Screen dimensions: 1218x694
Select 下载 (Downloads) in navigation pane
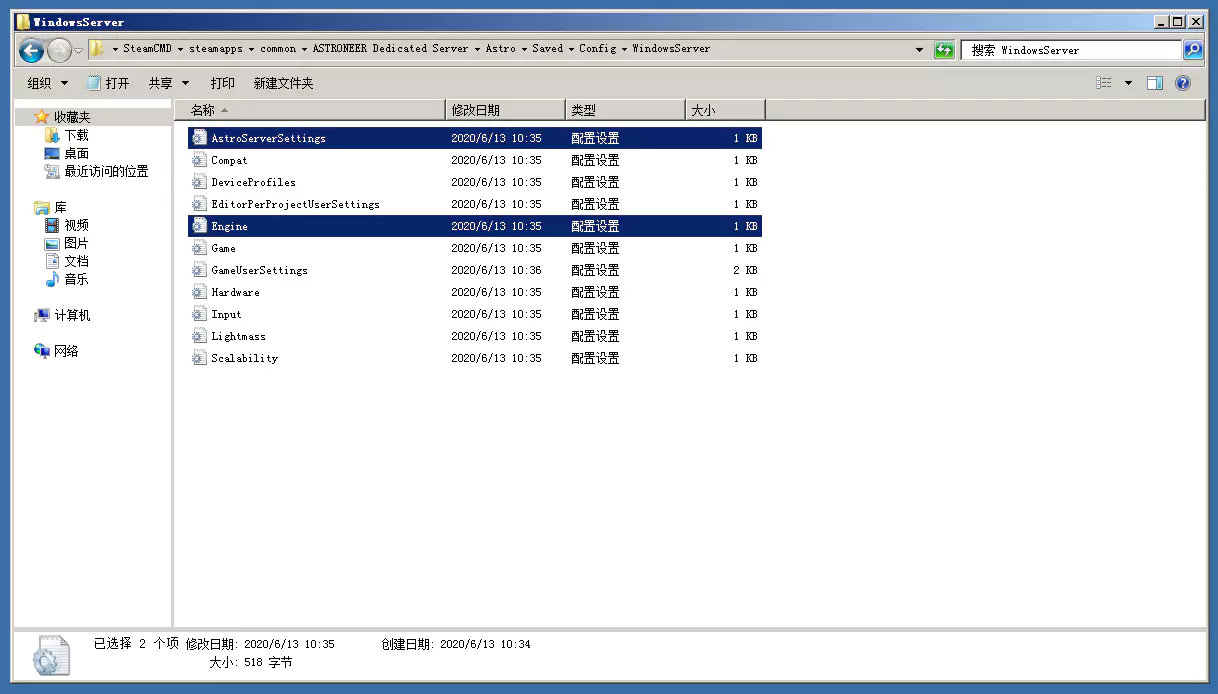76,135
